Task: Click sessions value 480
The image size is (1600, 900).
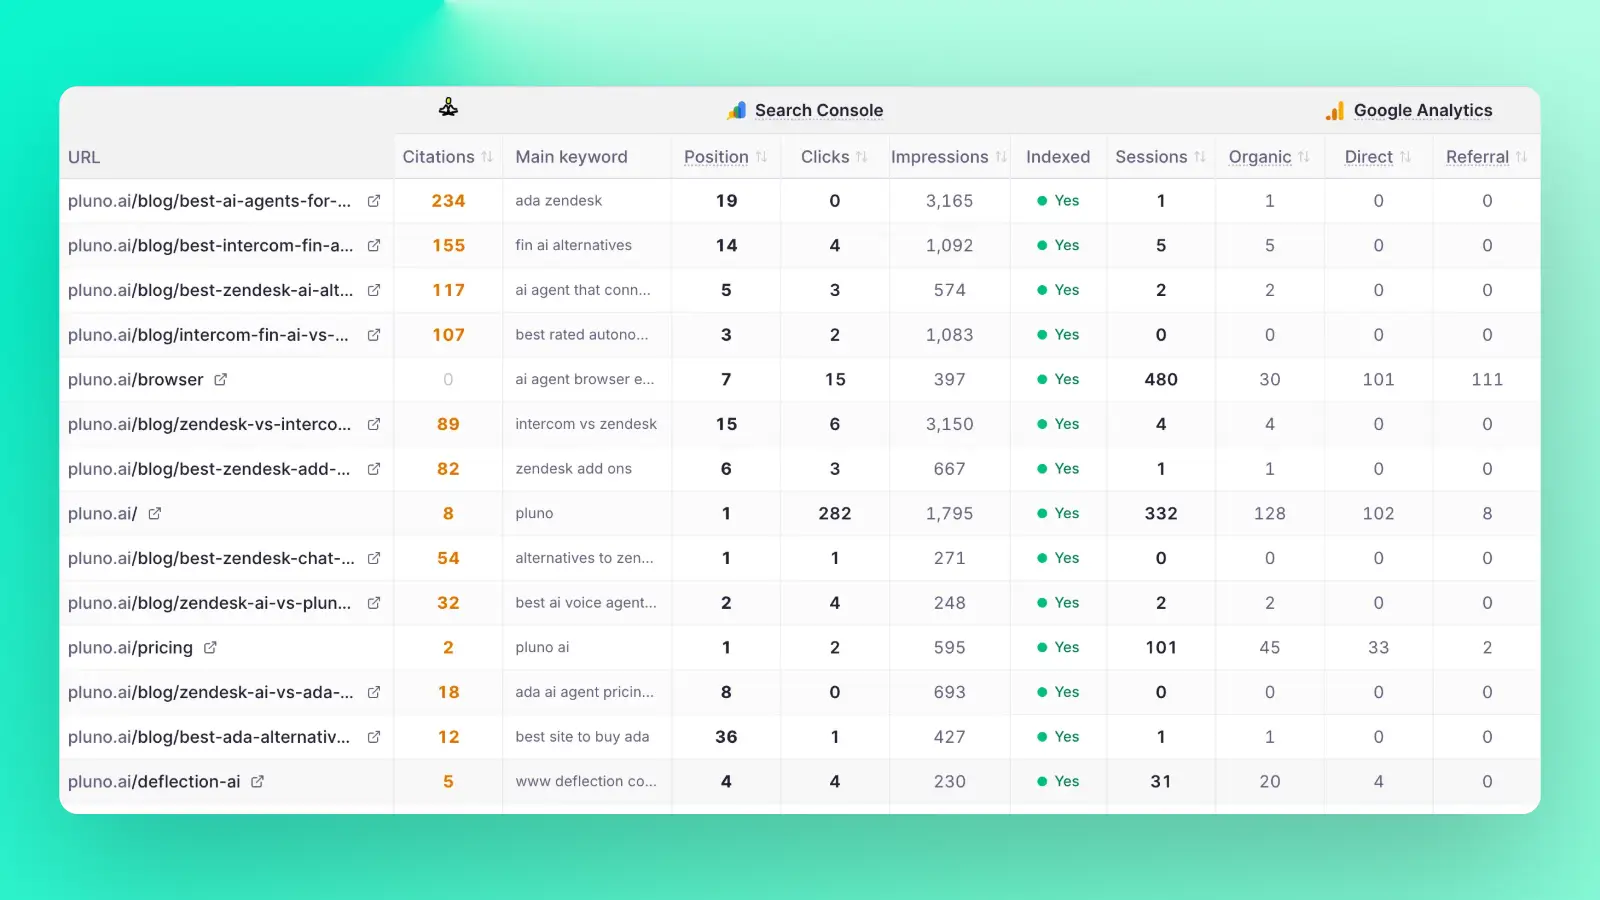Action: tap(1161, 379)
